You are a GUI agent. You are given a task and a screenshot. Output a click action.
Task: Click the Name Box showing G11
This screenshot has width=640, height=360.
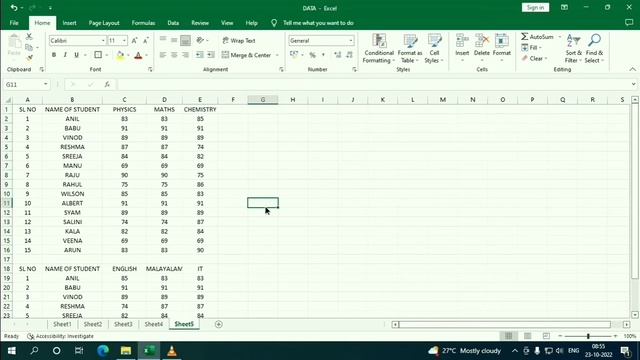pos(22,84)
